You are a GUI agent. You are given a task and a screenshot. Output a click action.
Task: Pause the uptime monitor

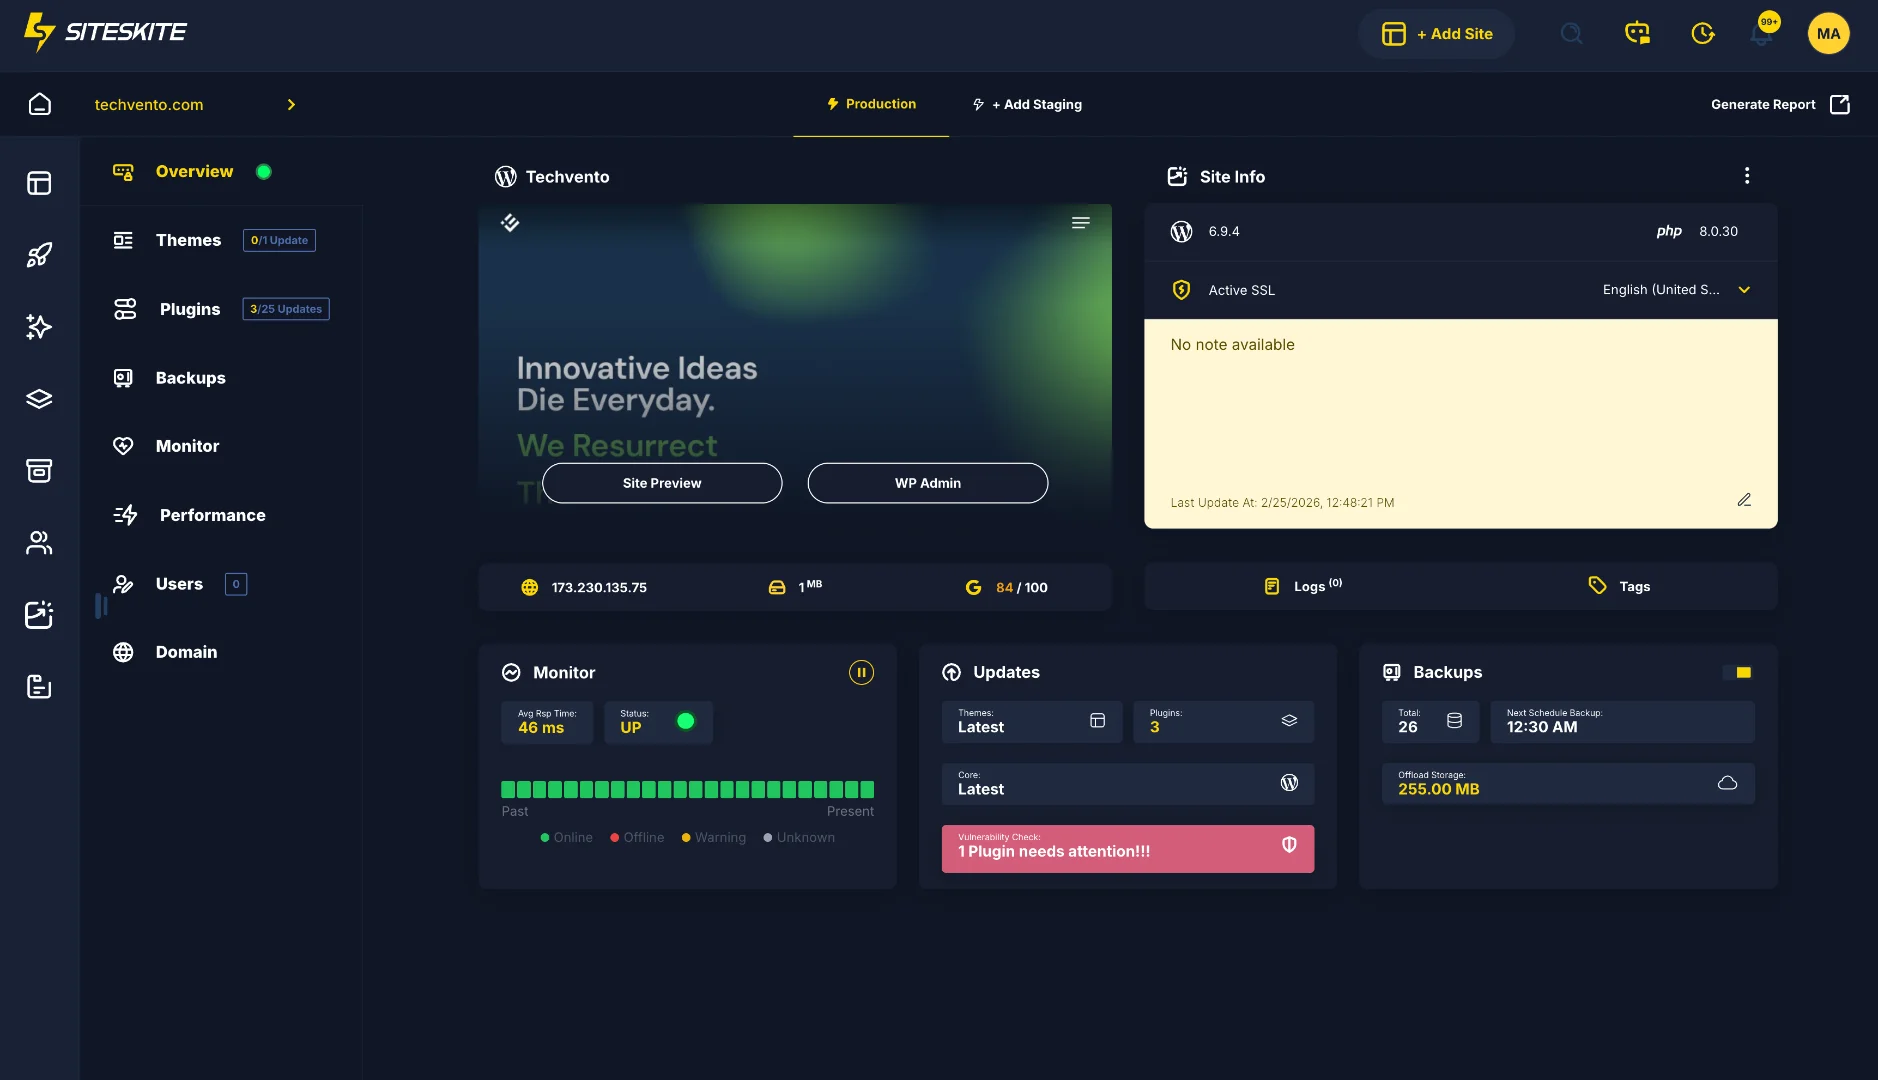(861, 673)
